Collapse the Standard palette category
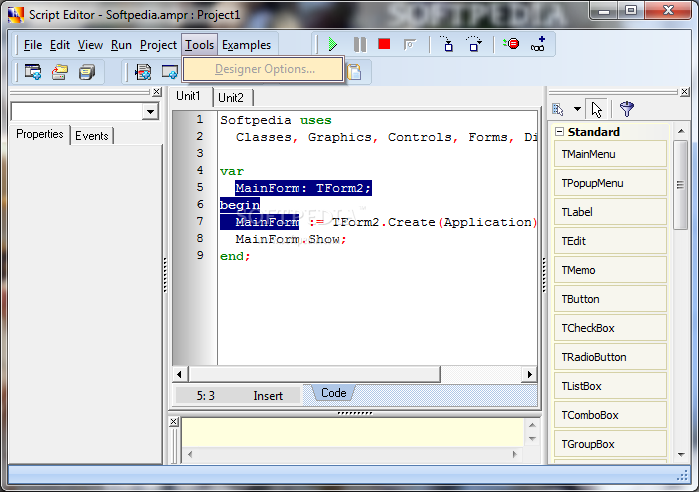Viewport: 699px width, 492px height. pyautogui.click(x=559, y=131)
